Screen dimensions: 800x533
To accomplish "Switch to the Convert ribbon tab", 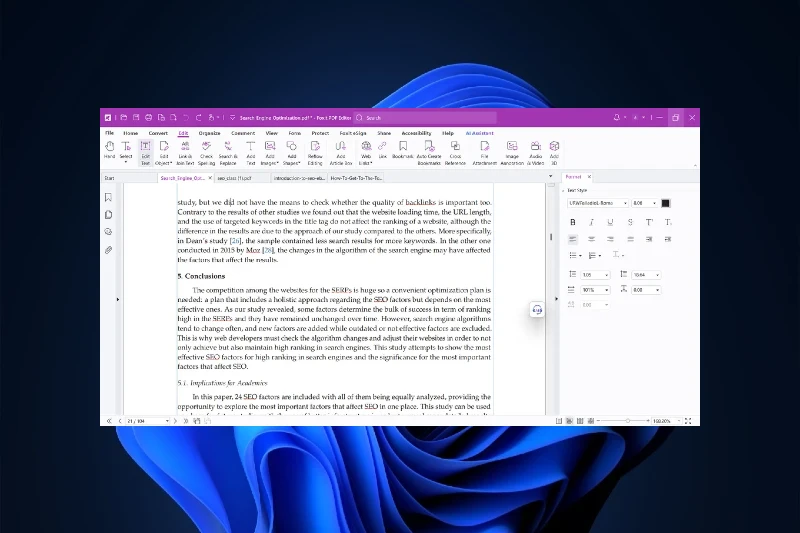I will click(x=158, y=133).
